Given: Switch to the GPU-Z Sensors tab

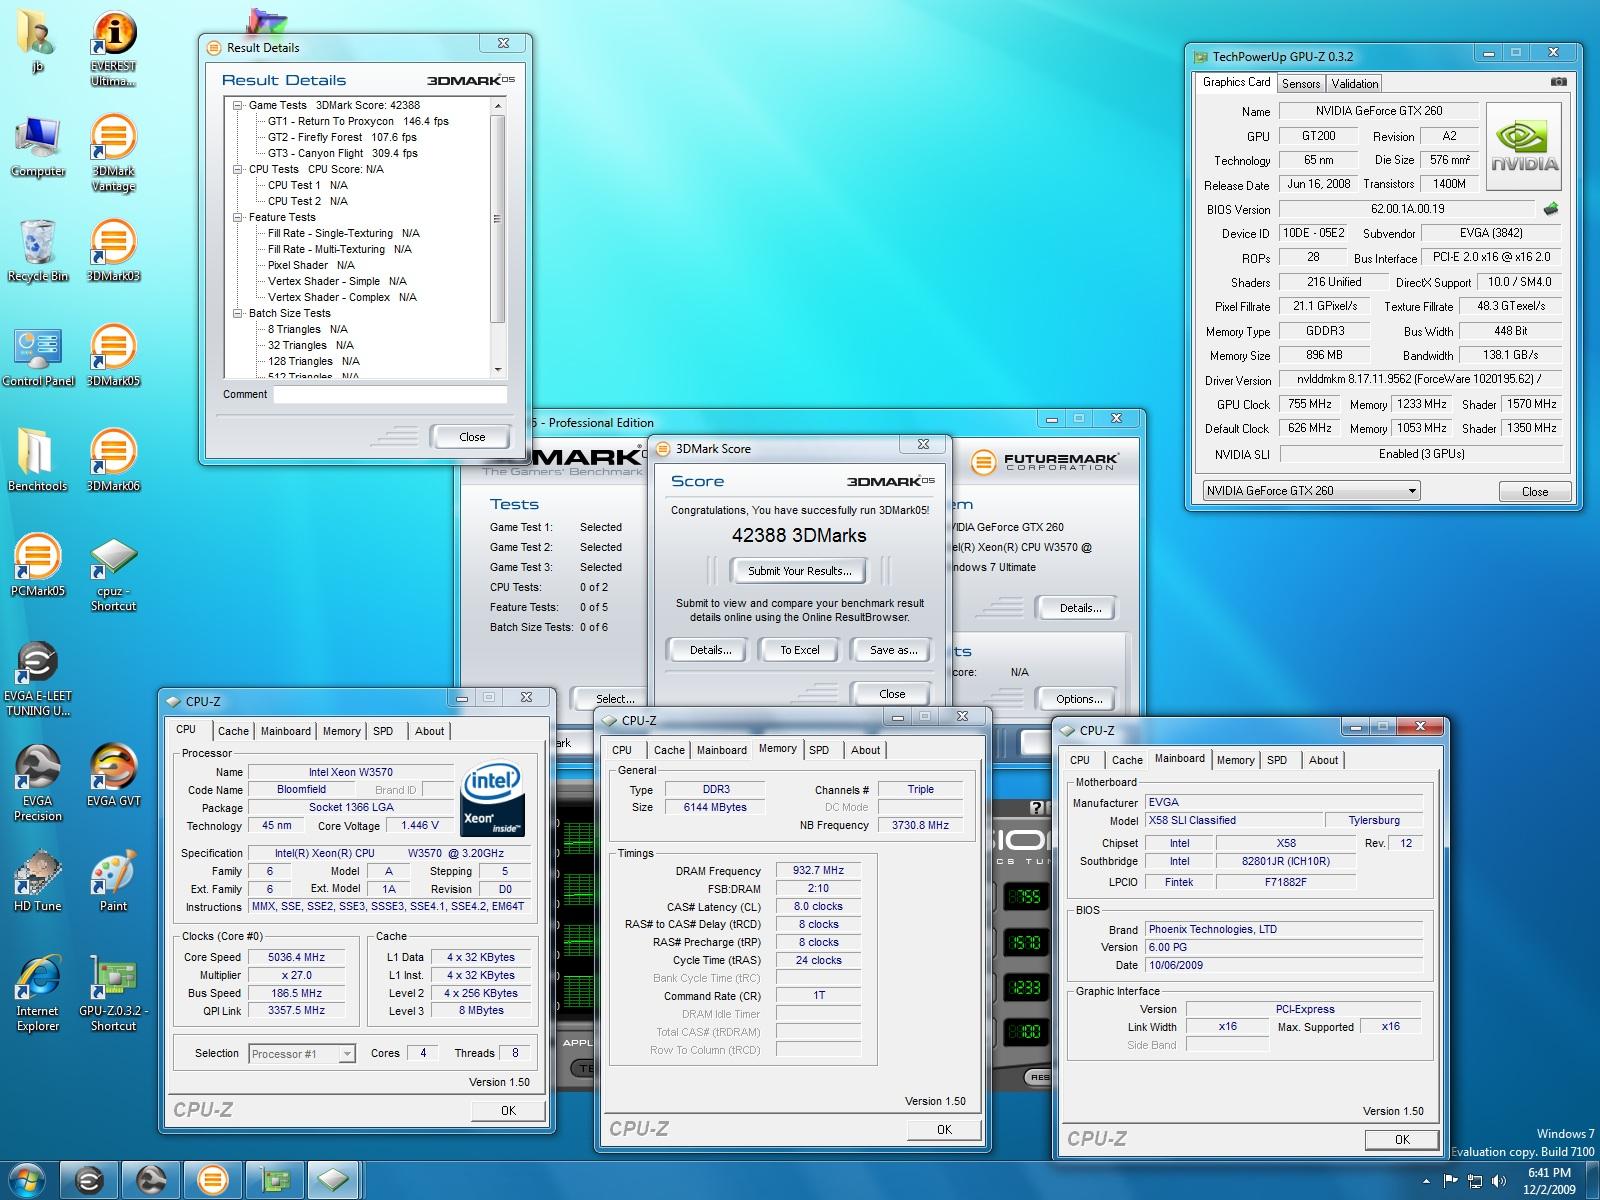Looking at the screenshot, I should (1301, 84).
